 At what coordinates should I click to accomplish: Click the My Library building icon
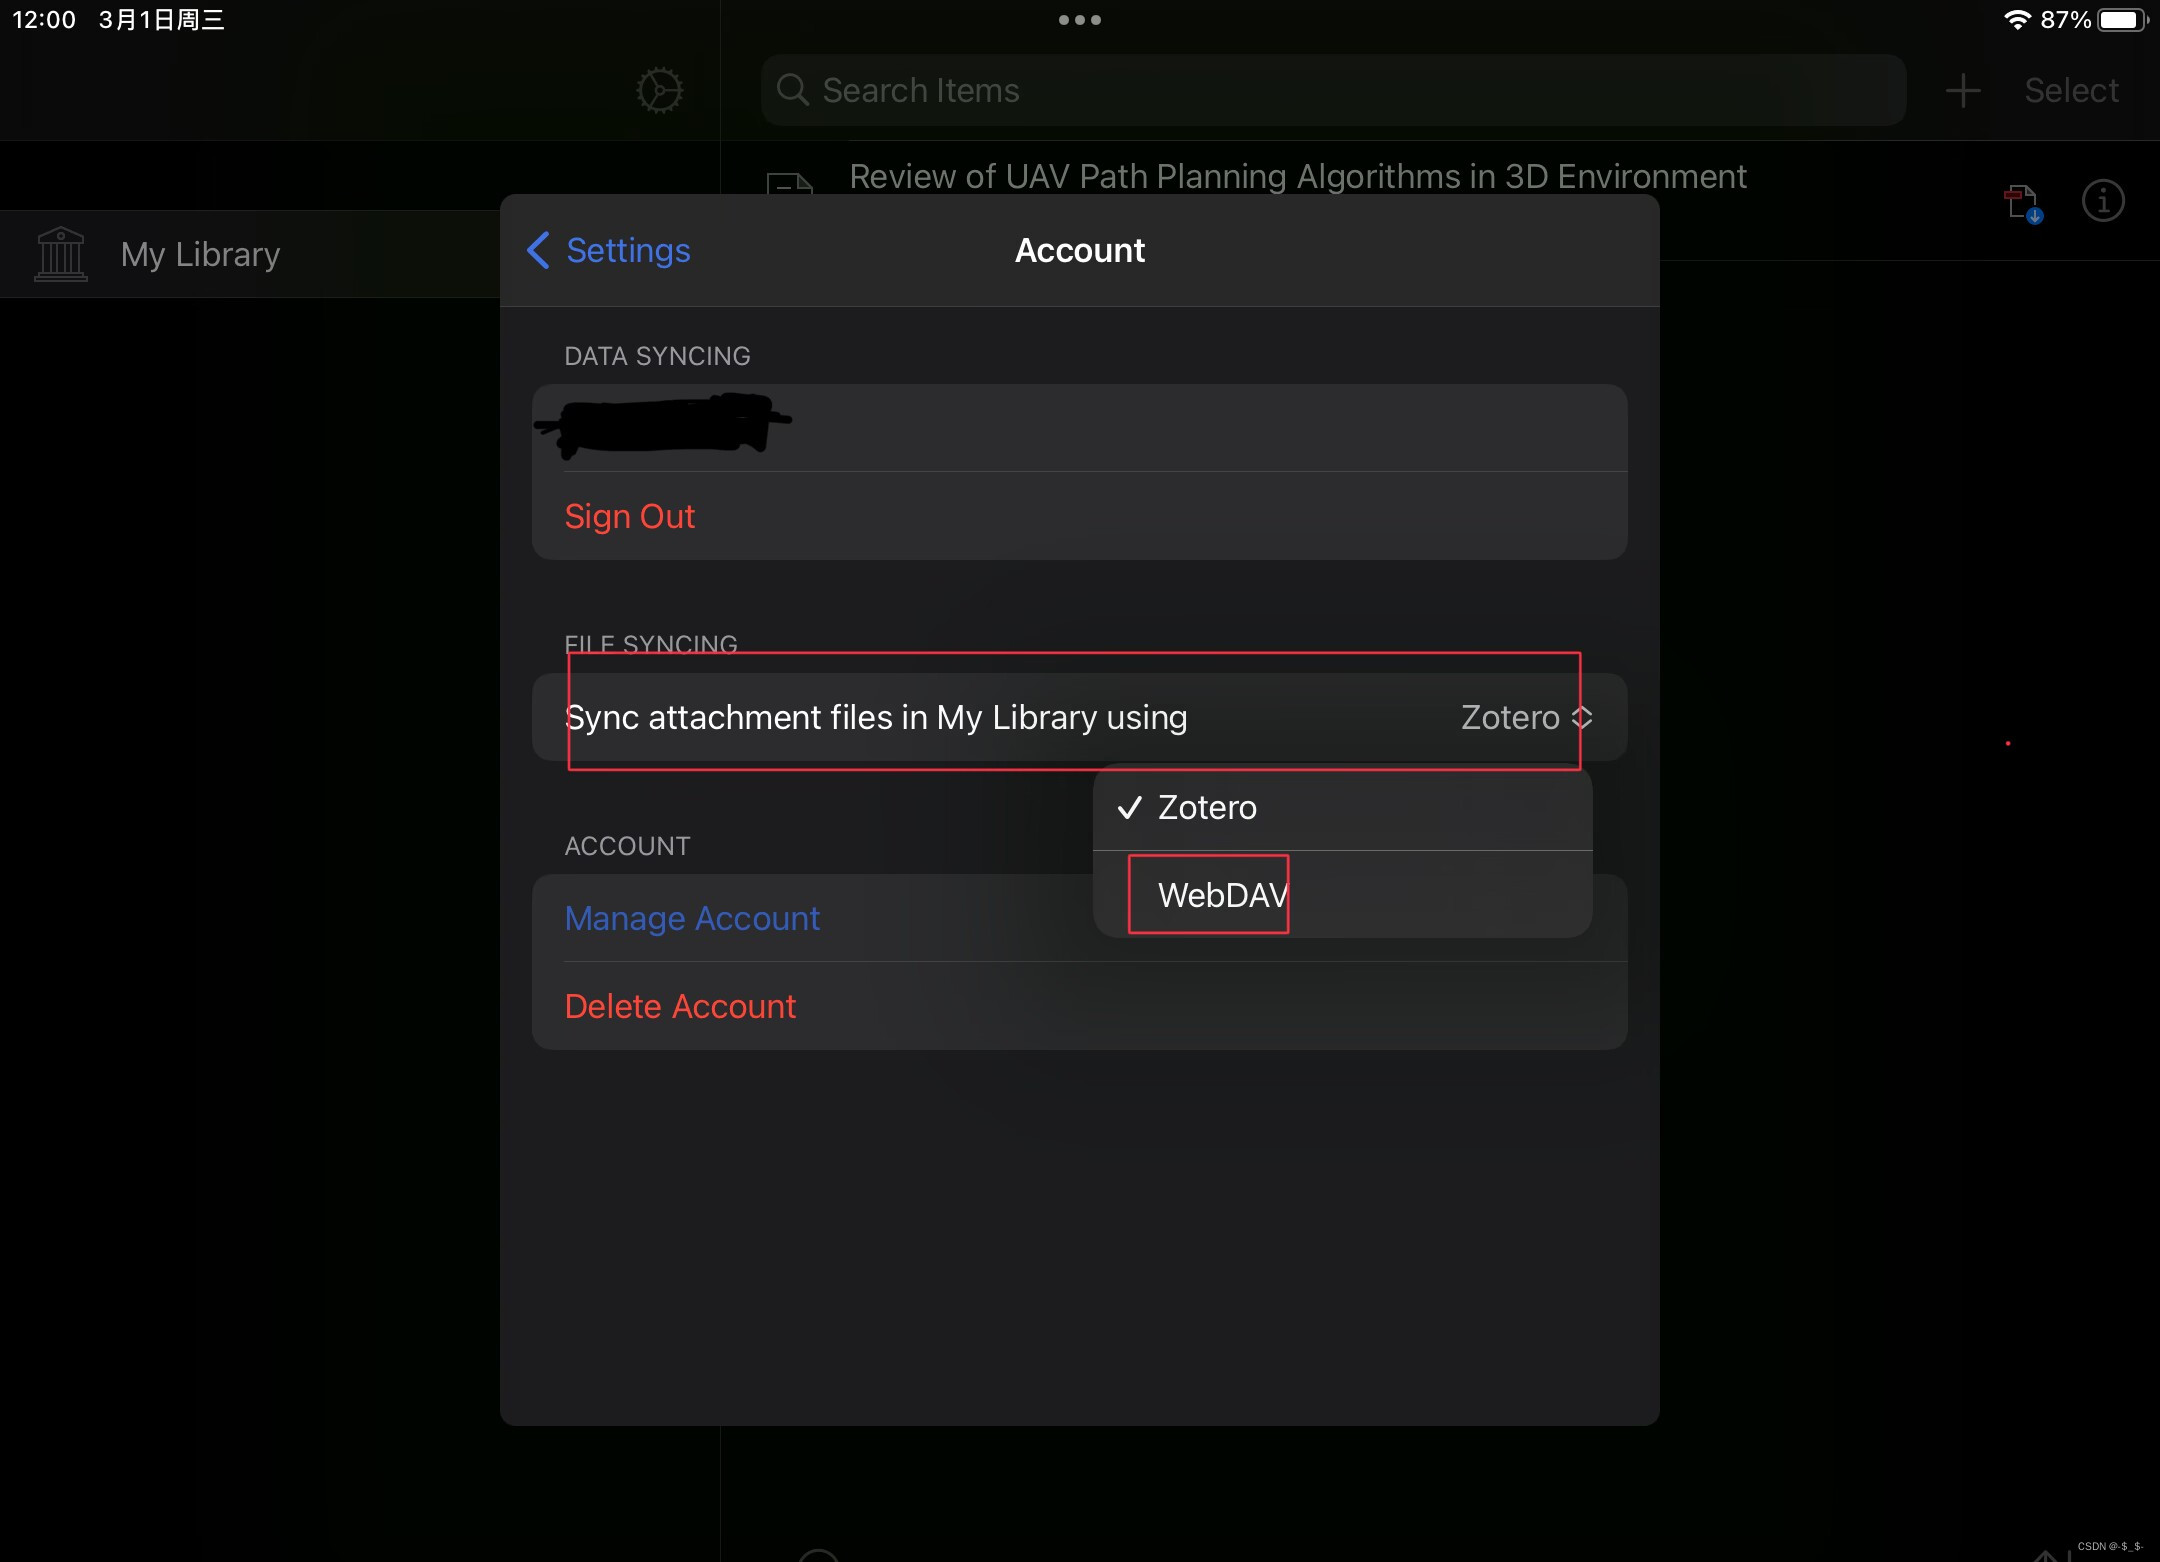[x=61, y=254]
